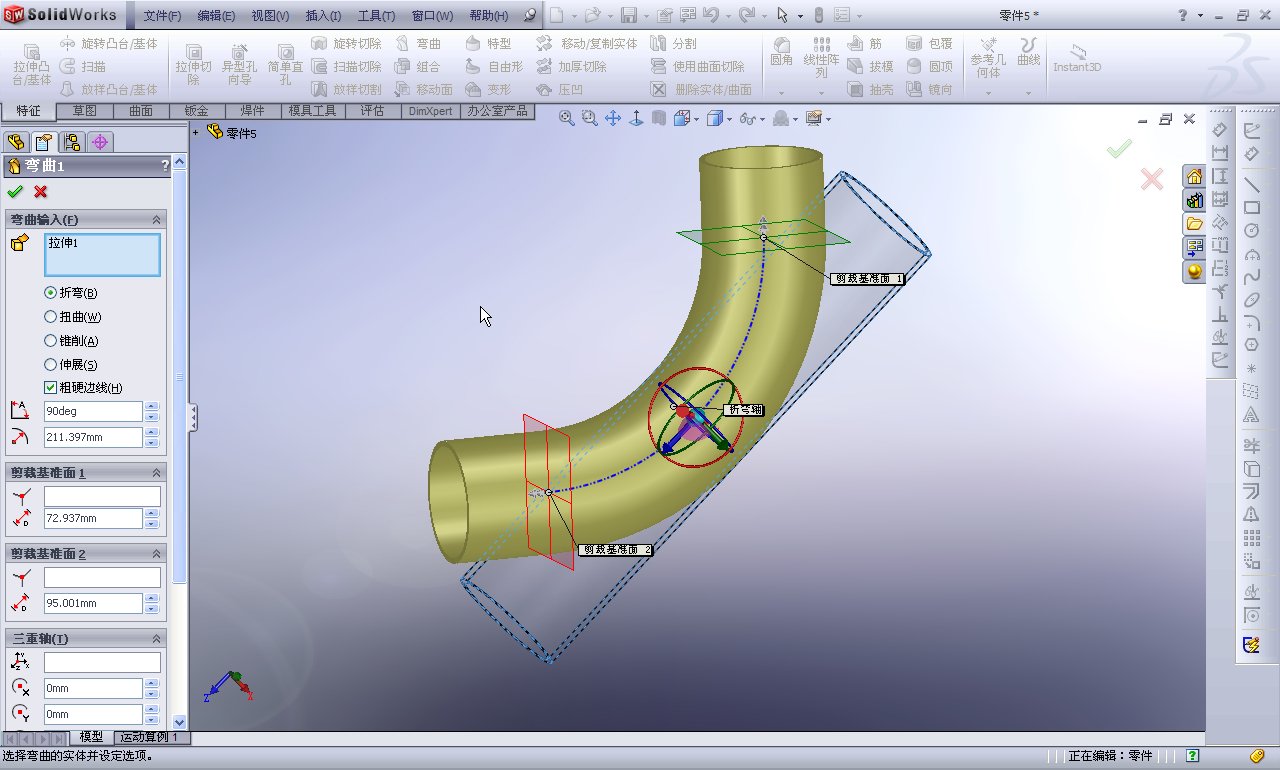Click the Save disk icon
Image resolution: width=1280 pixels, height=770 pixels.
629,15
